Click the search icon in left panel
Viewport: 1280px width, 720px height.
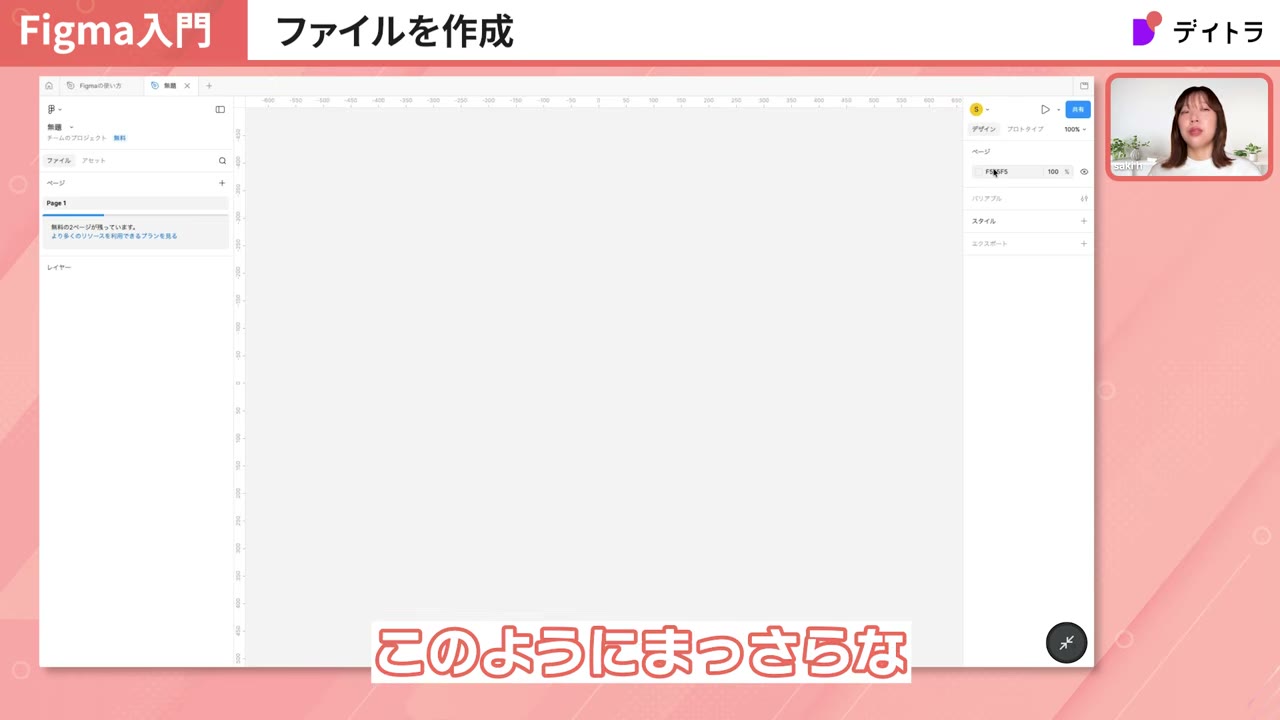[222, 160]
